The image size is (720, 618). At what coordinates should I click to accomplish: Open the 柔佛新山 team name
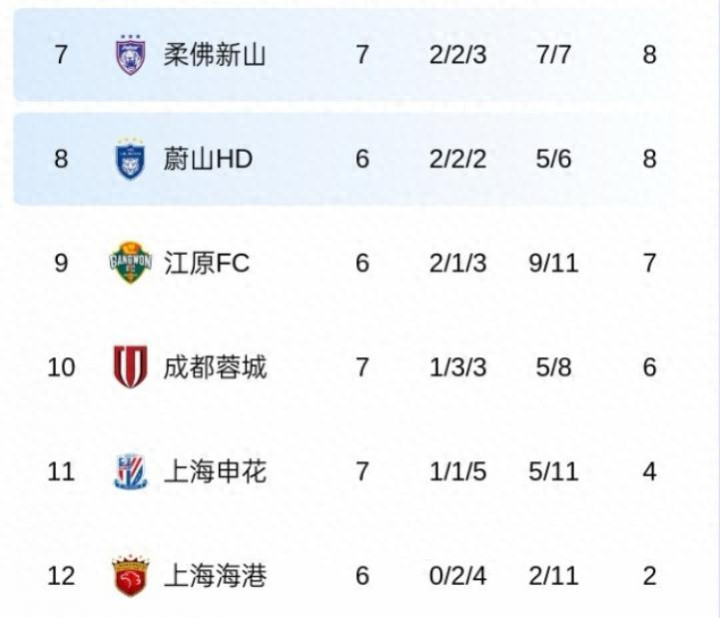[x=215, y=54]
